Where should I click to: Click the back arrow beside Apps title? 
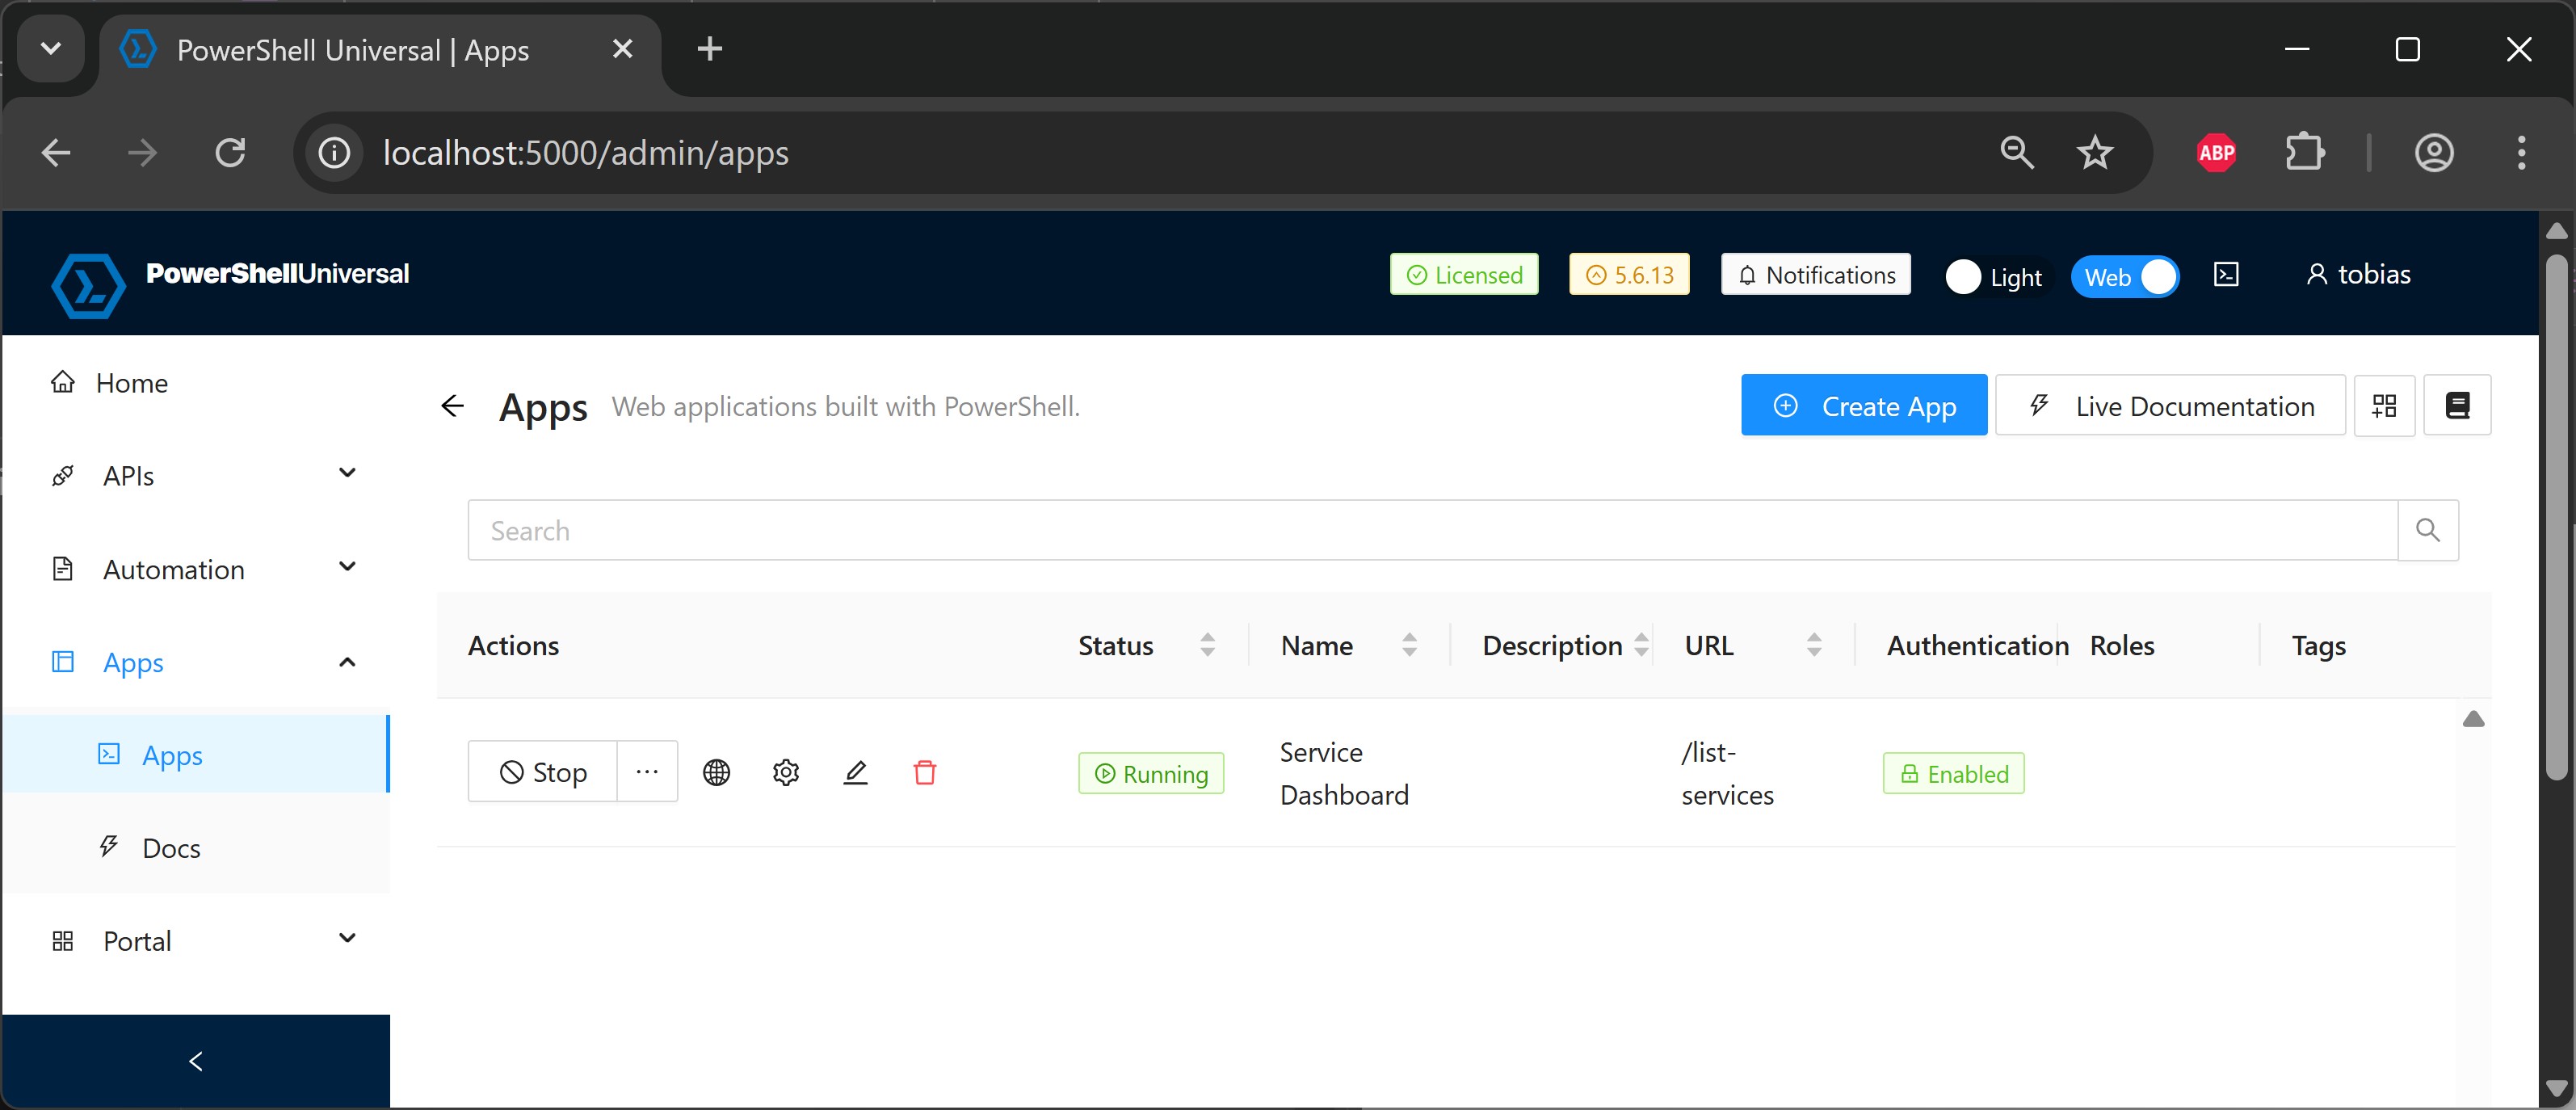point(453,406)
